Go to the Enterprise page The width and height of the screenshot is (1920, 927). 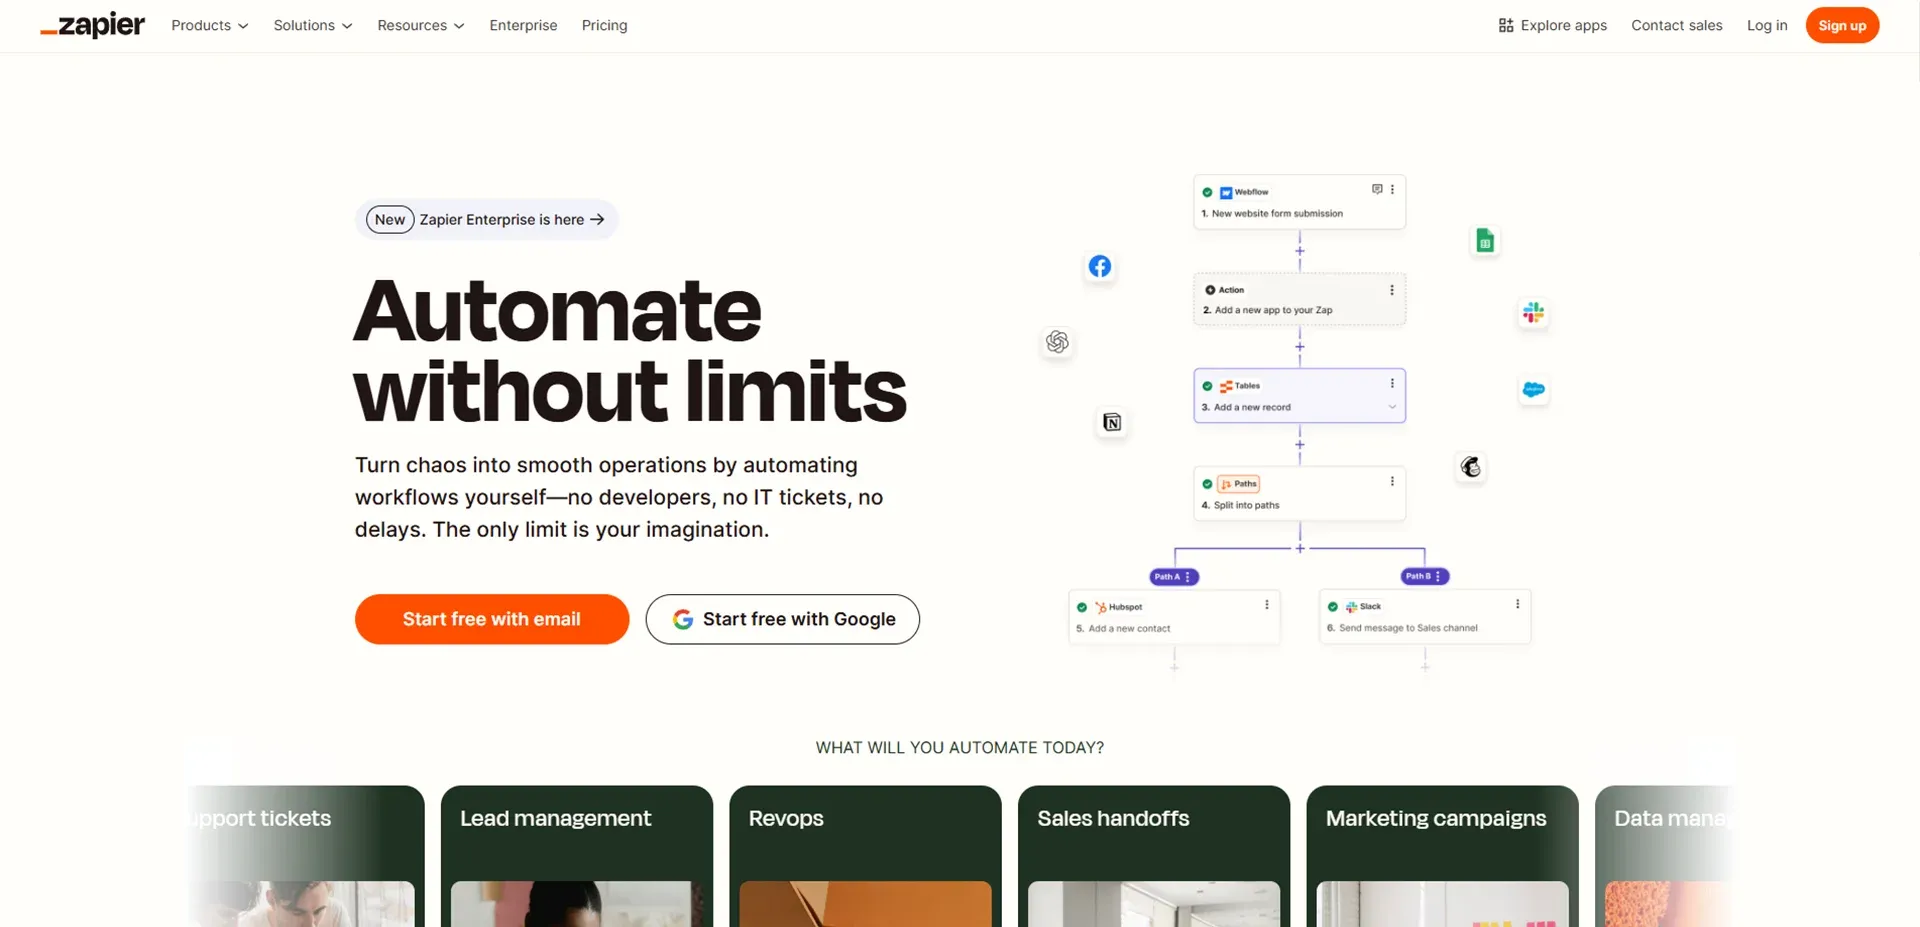pos(523,25)
